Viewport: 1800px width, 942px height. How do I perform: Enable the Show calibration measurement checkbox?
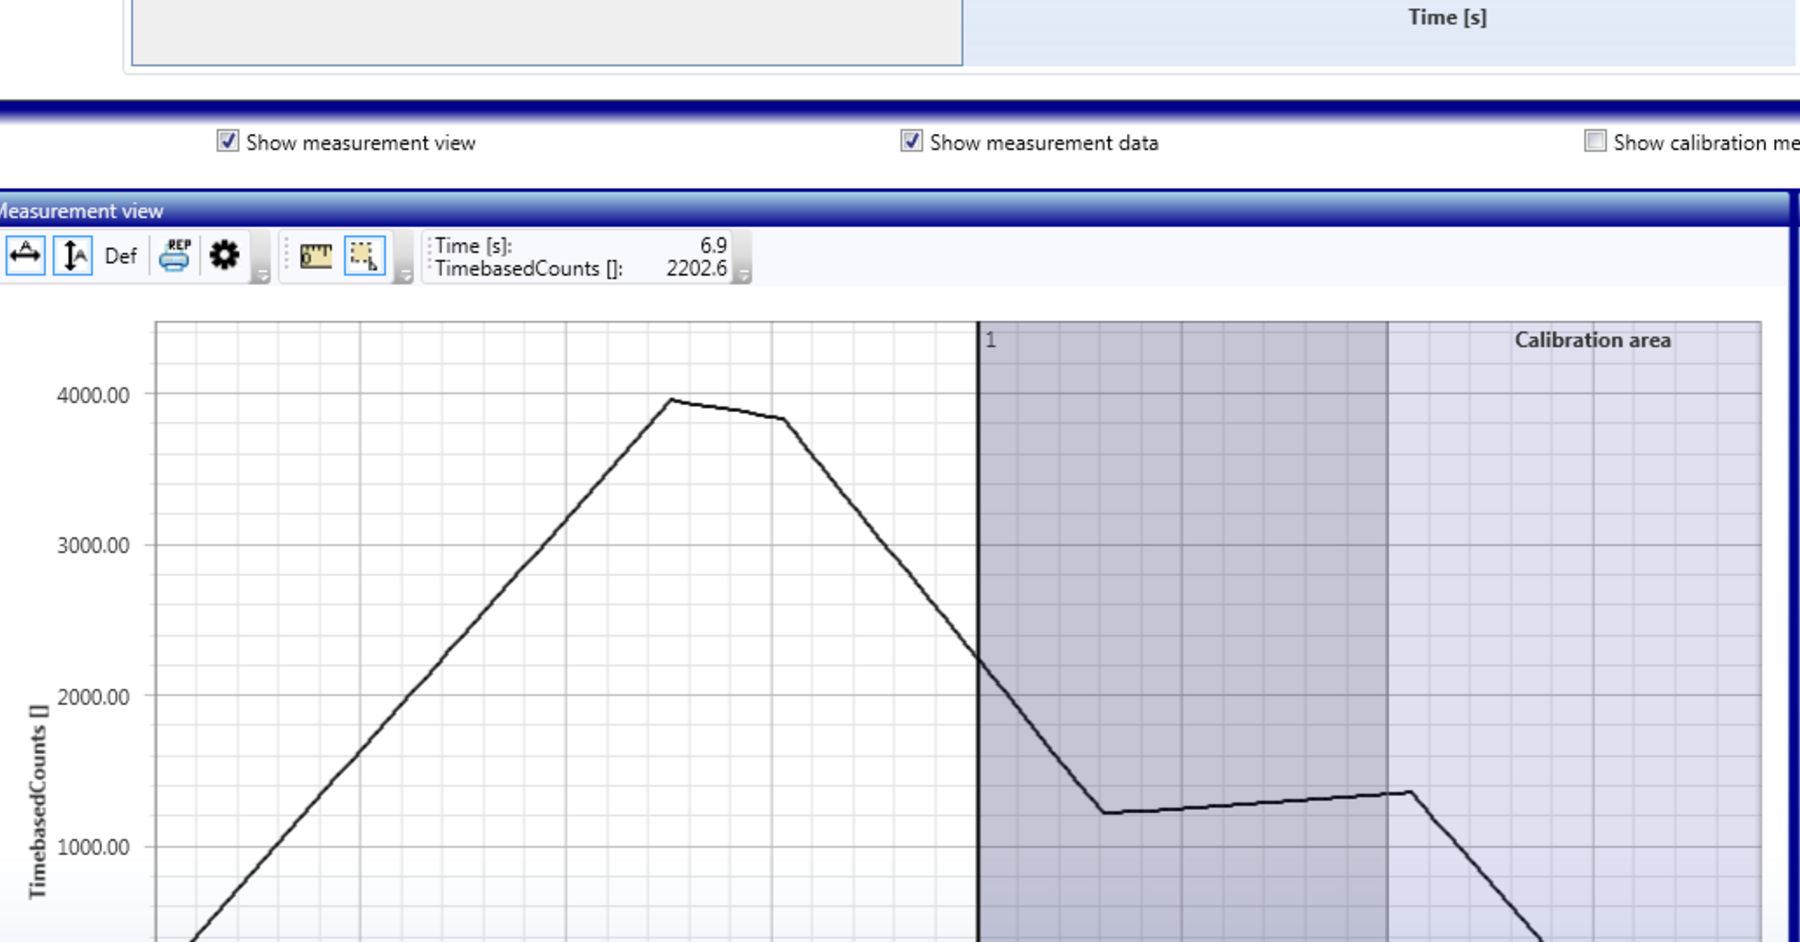[x=1594, y=141]
